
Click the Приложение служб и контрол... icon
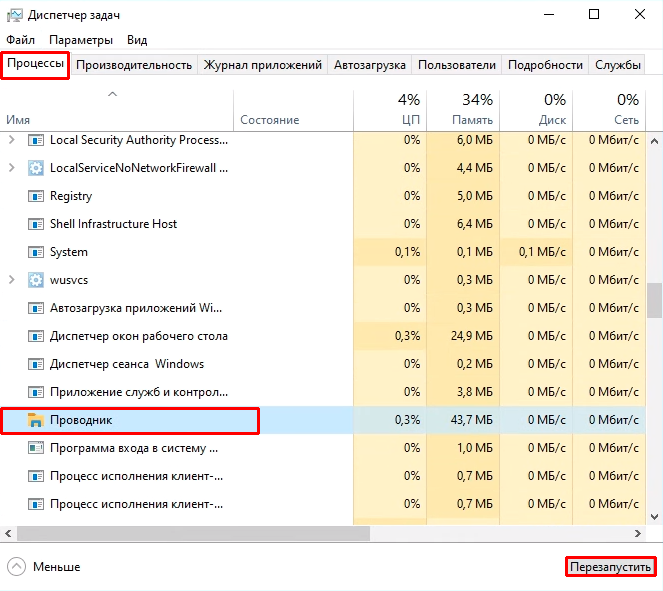[36, 392]
